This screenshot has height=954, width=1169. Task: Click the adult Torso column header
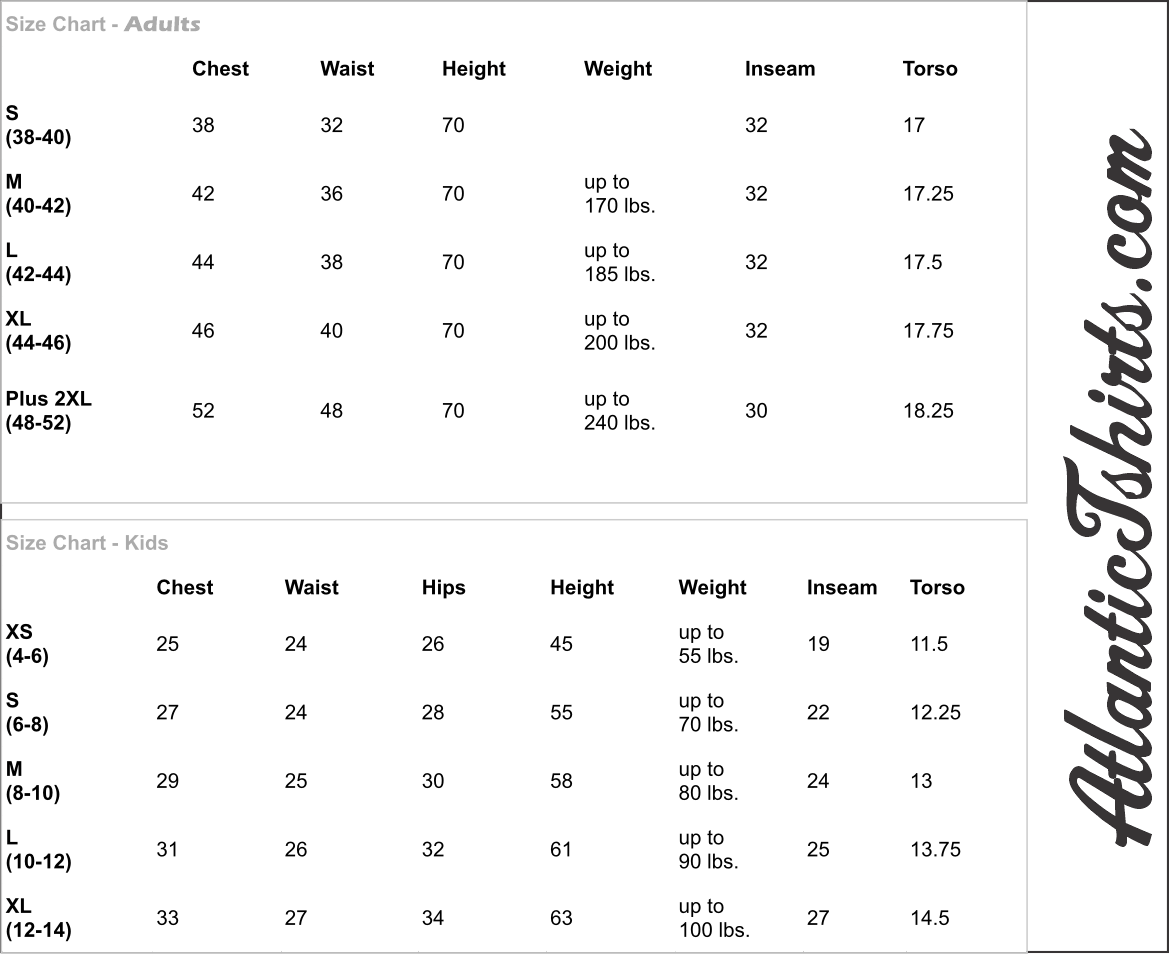click(x=930, y=69)
